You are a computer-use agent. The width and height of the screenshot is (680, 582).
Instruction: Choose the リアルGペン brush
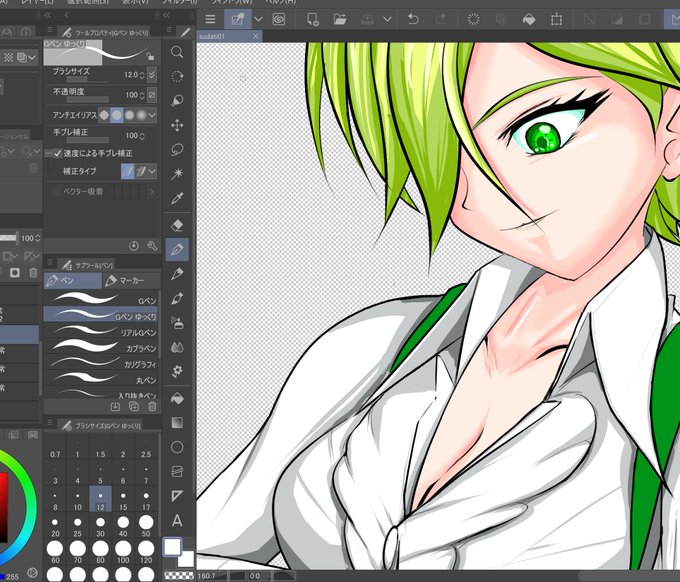click(101, 331)
